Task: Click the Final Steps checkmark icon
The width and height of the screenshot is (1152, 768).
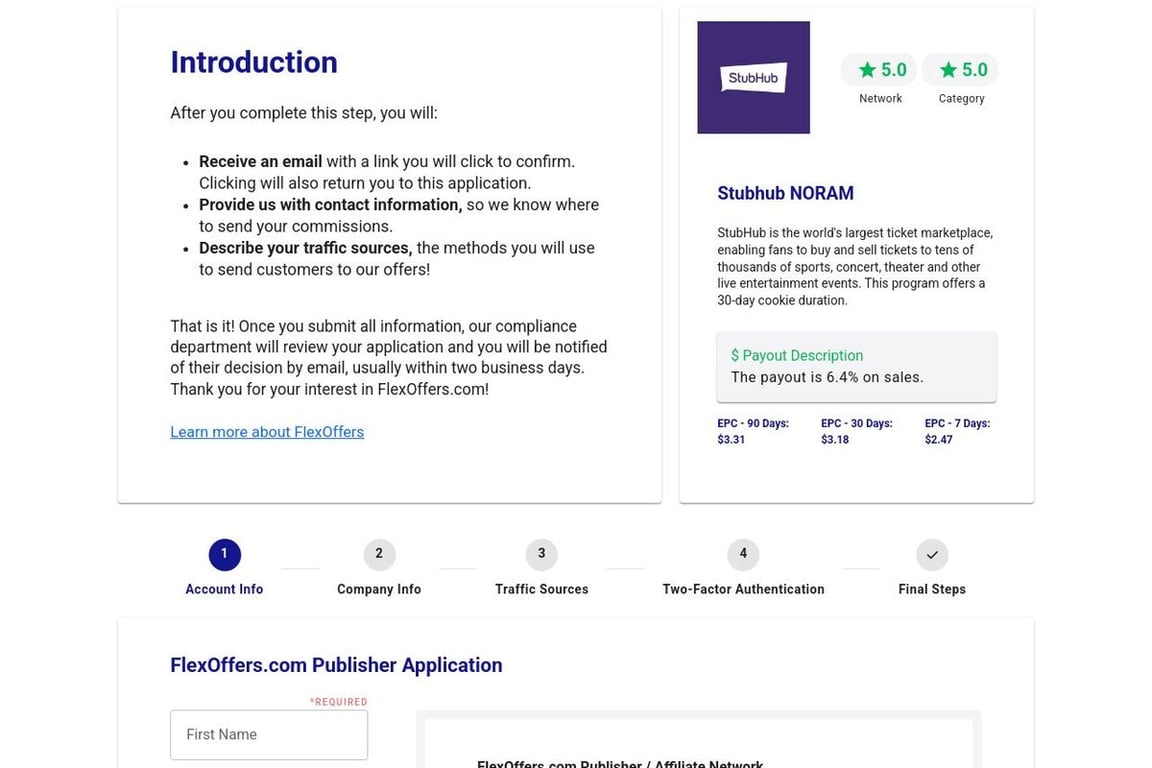Action: [932, 554]
